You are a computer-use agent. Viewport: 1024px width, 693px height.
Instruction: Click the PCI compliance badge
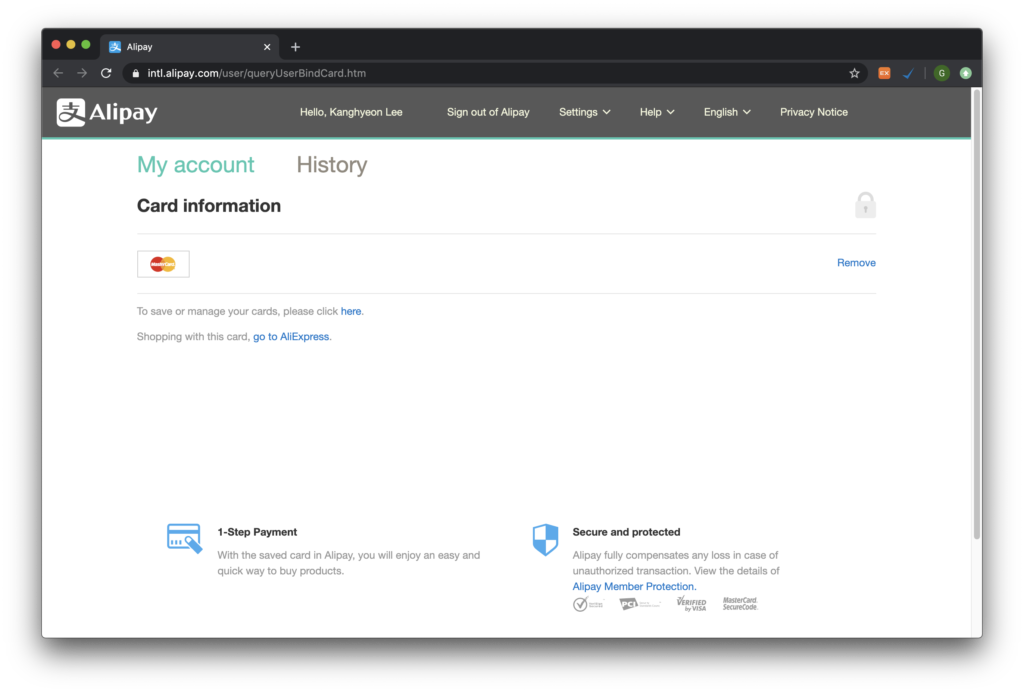click(x=639, y=604)
